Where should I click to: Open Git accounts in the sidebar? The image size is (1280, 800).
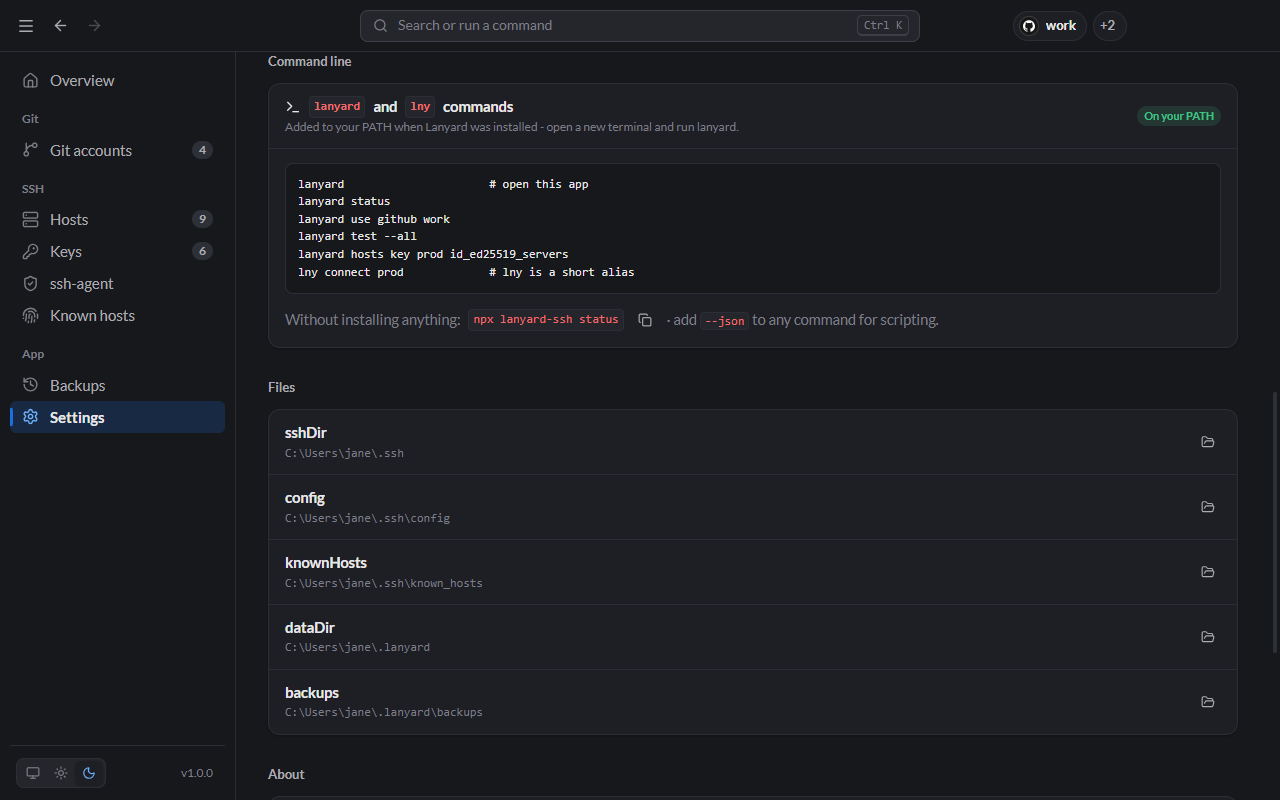(x=117, y=150)
